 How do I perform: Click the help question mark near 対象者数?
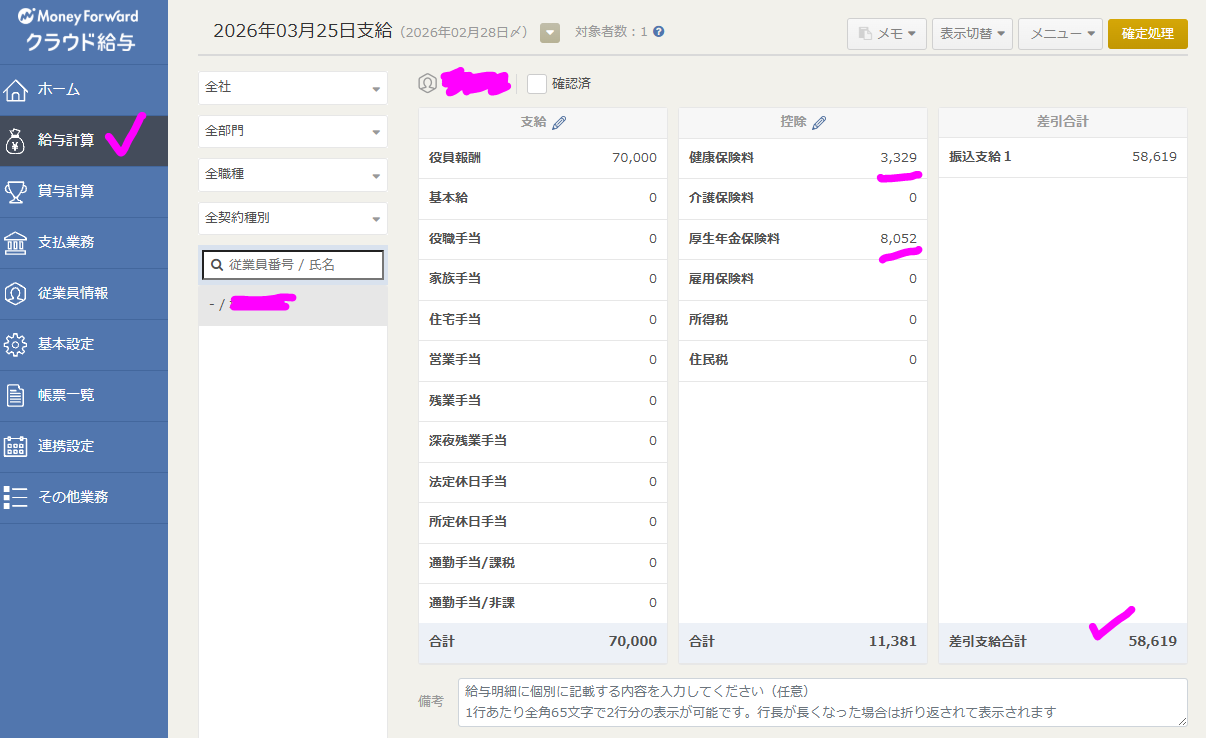point(658,32)
